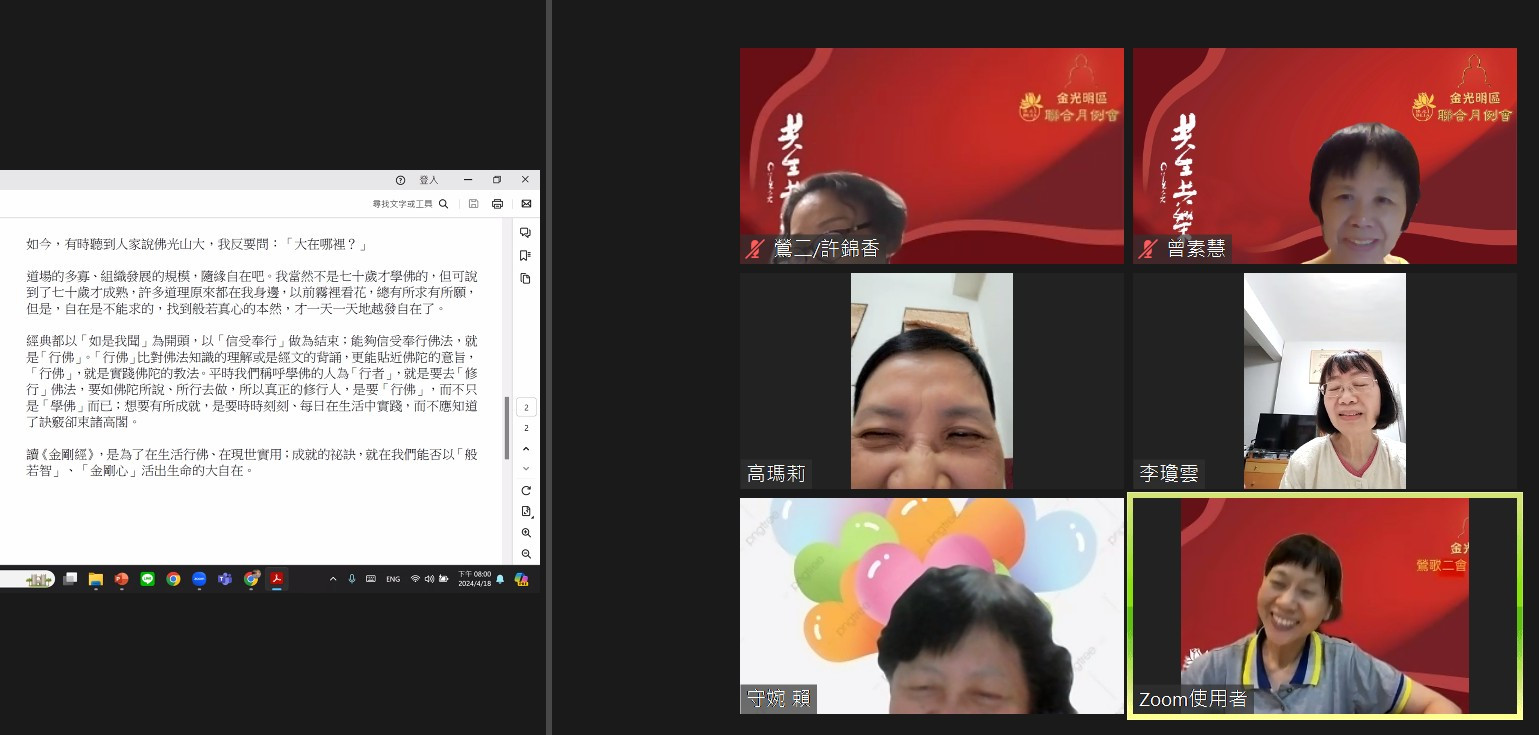
Task: Click the rotate page icon
Action: point(526,490)
